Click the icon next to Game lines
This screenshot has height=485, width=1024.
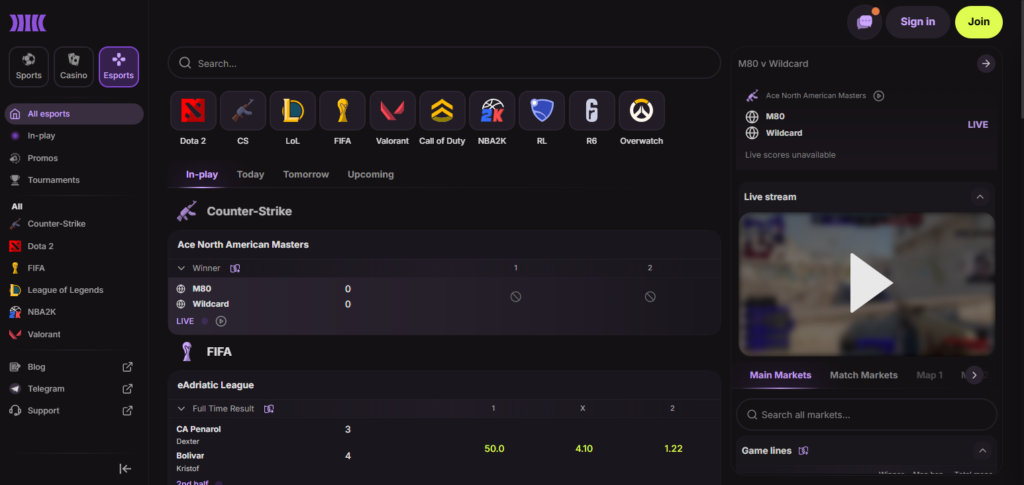(x=804, y=450)
